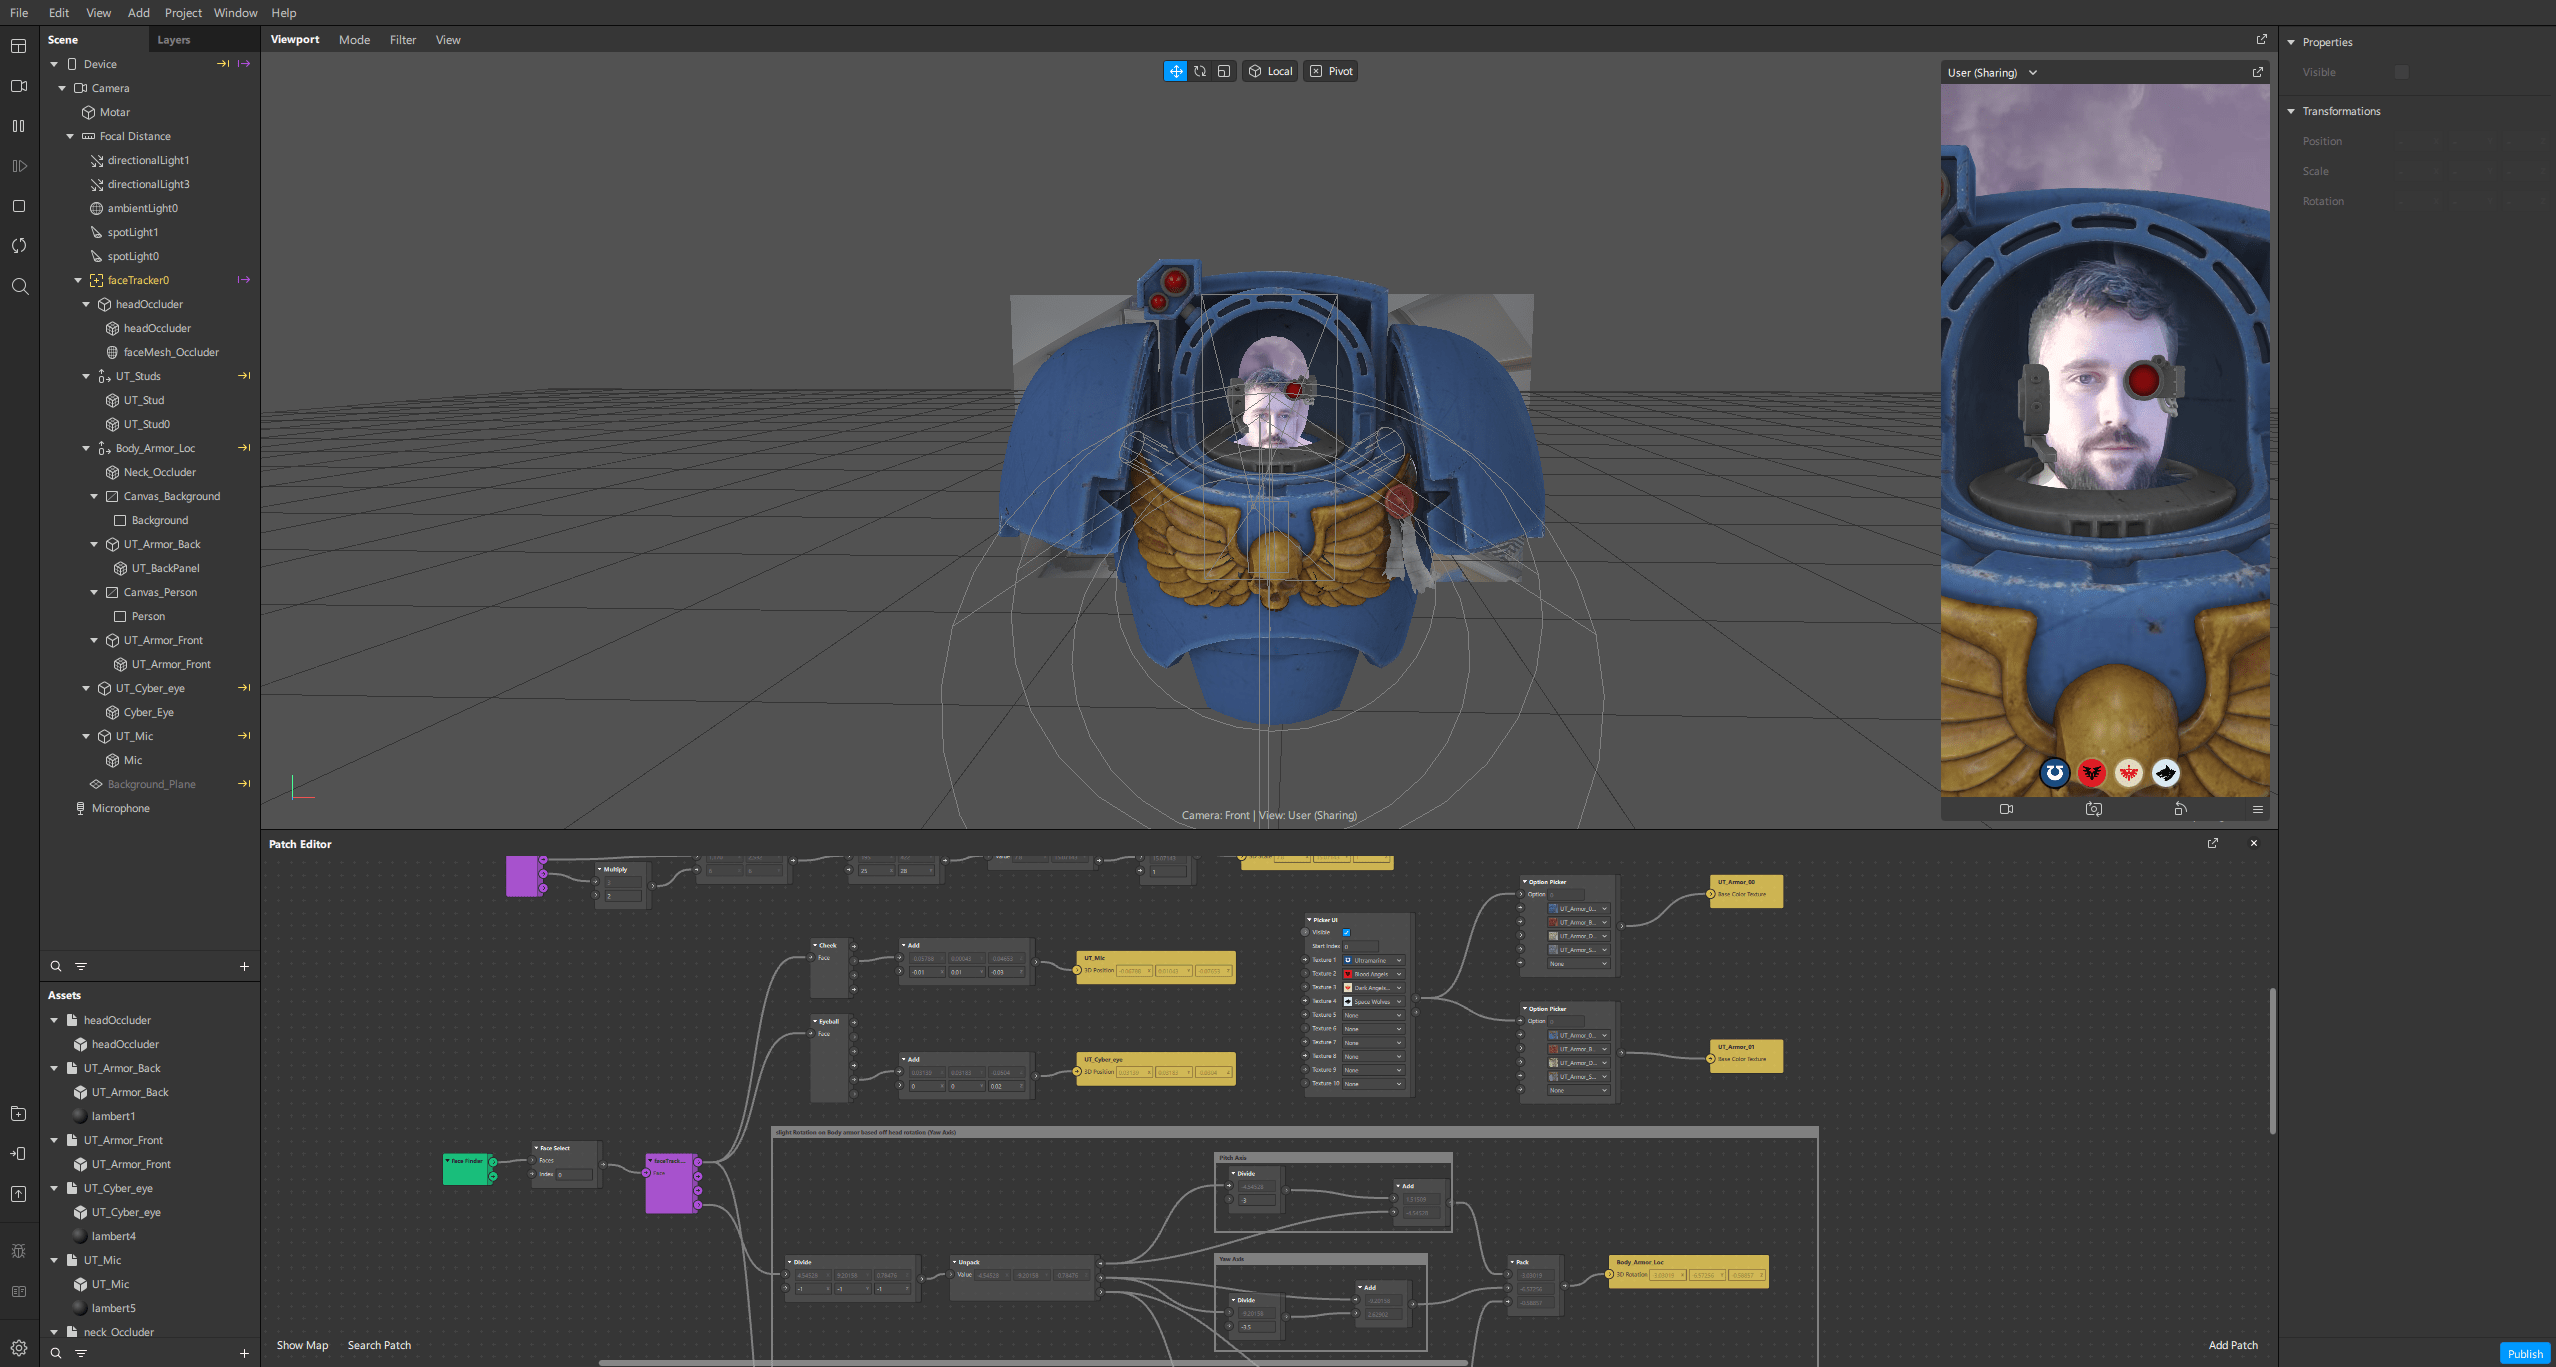
Task: Toggle the Visible checkbox in Picker UI patch
Action: [1346, 932]
